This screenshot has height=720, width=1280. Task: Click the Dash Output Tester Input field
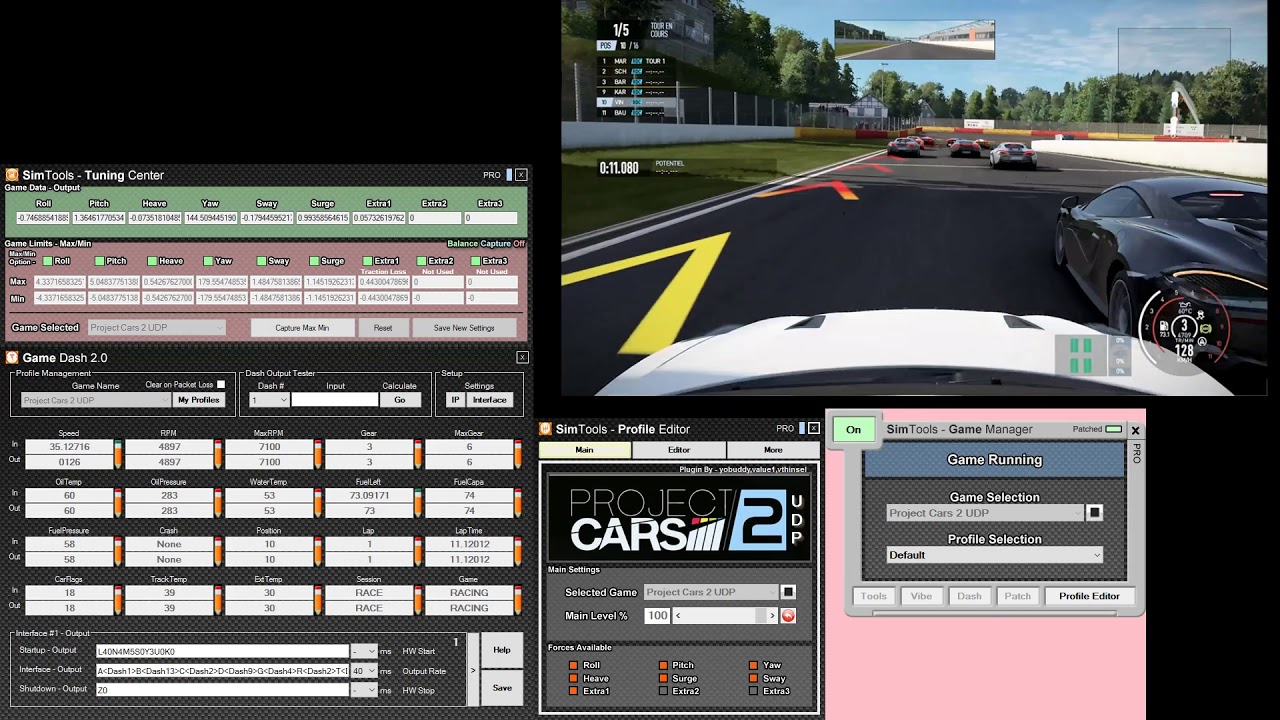pos(335,400)
